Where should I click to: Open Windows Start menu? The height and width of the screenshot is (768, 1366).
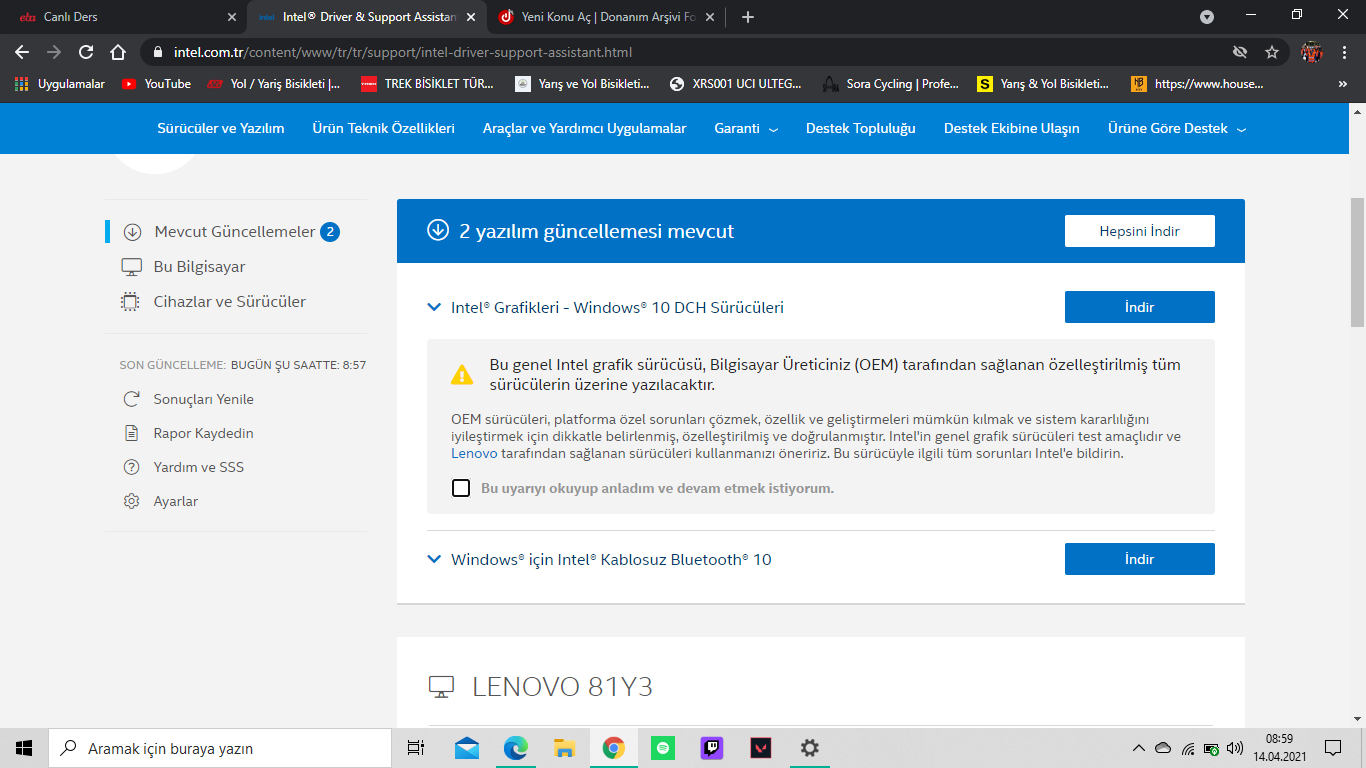[x=24, y=748]
